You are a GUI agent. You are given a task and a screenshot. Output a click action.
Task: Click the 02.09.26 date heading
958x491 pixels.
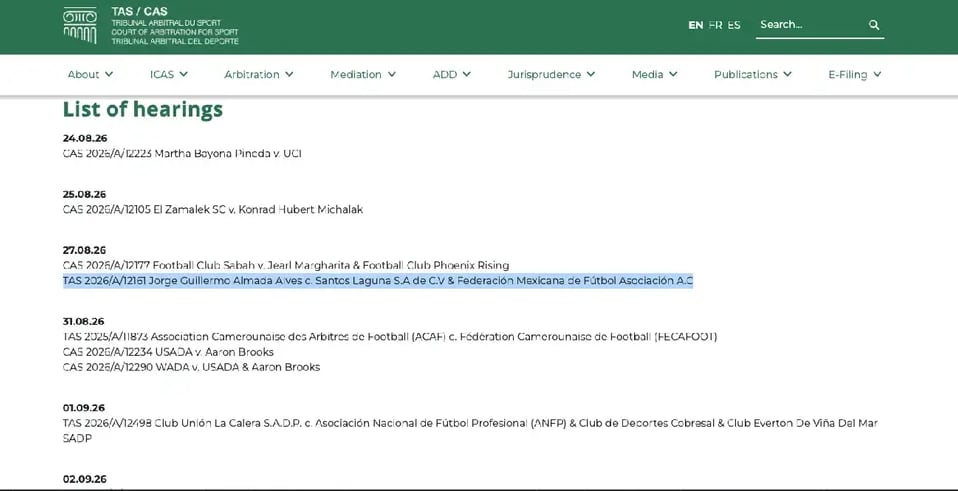click(x=85, y=480)
